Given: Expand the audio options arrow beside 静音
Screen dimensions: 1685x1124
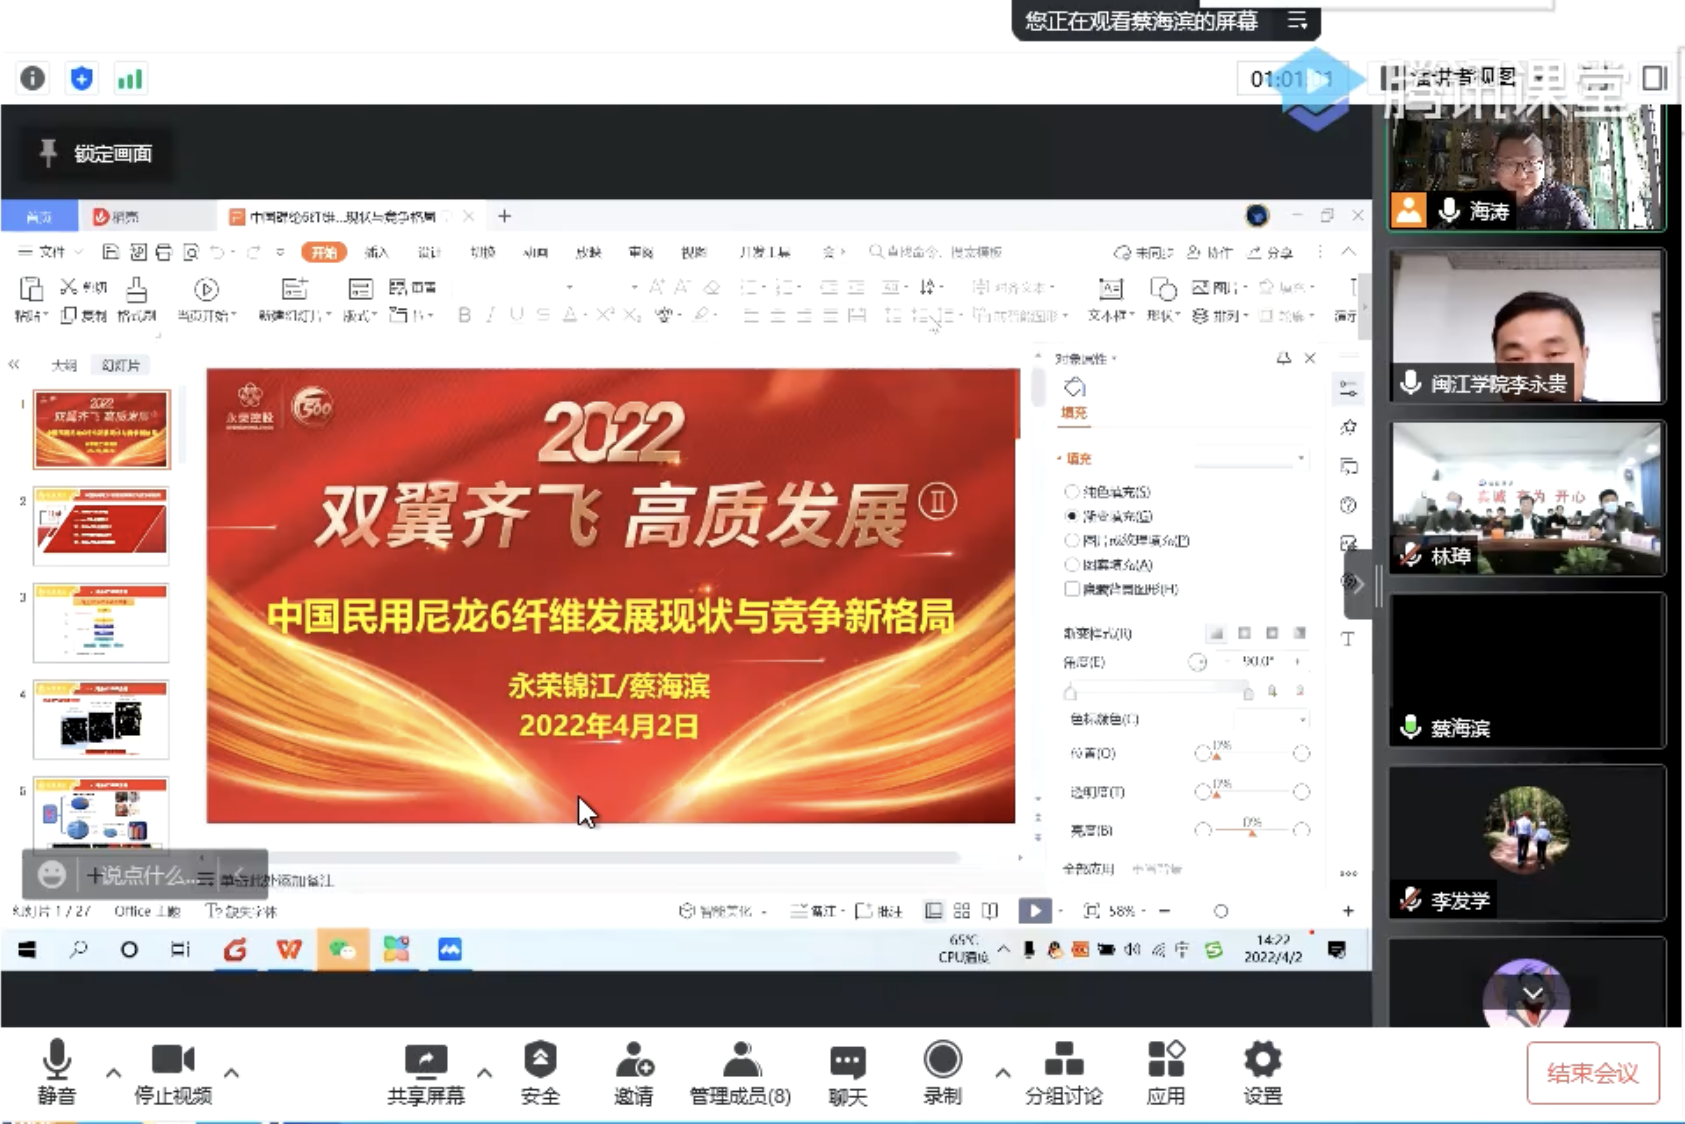Looking at the screenshot, I should tap(113, 1073).
